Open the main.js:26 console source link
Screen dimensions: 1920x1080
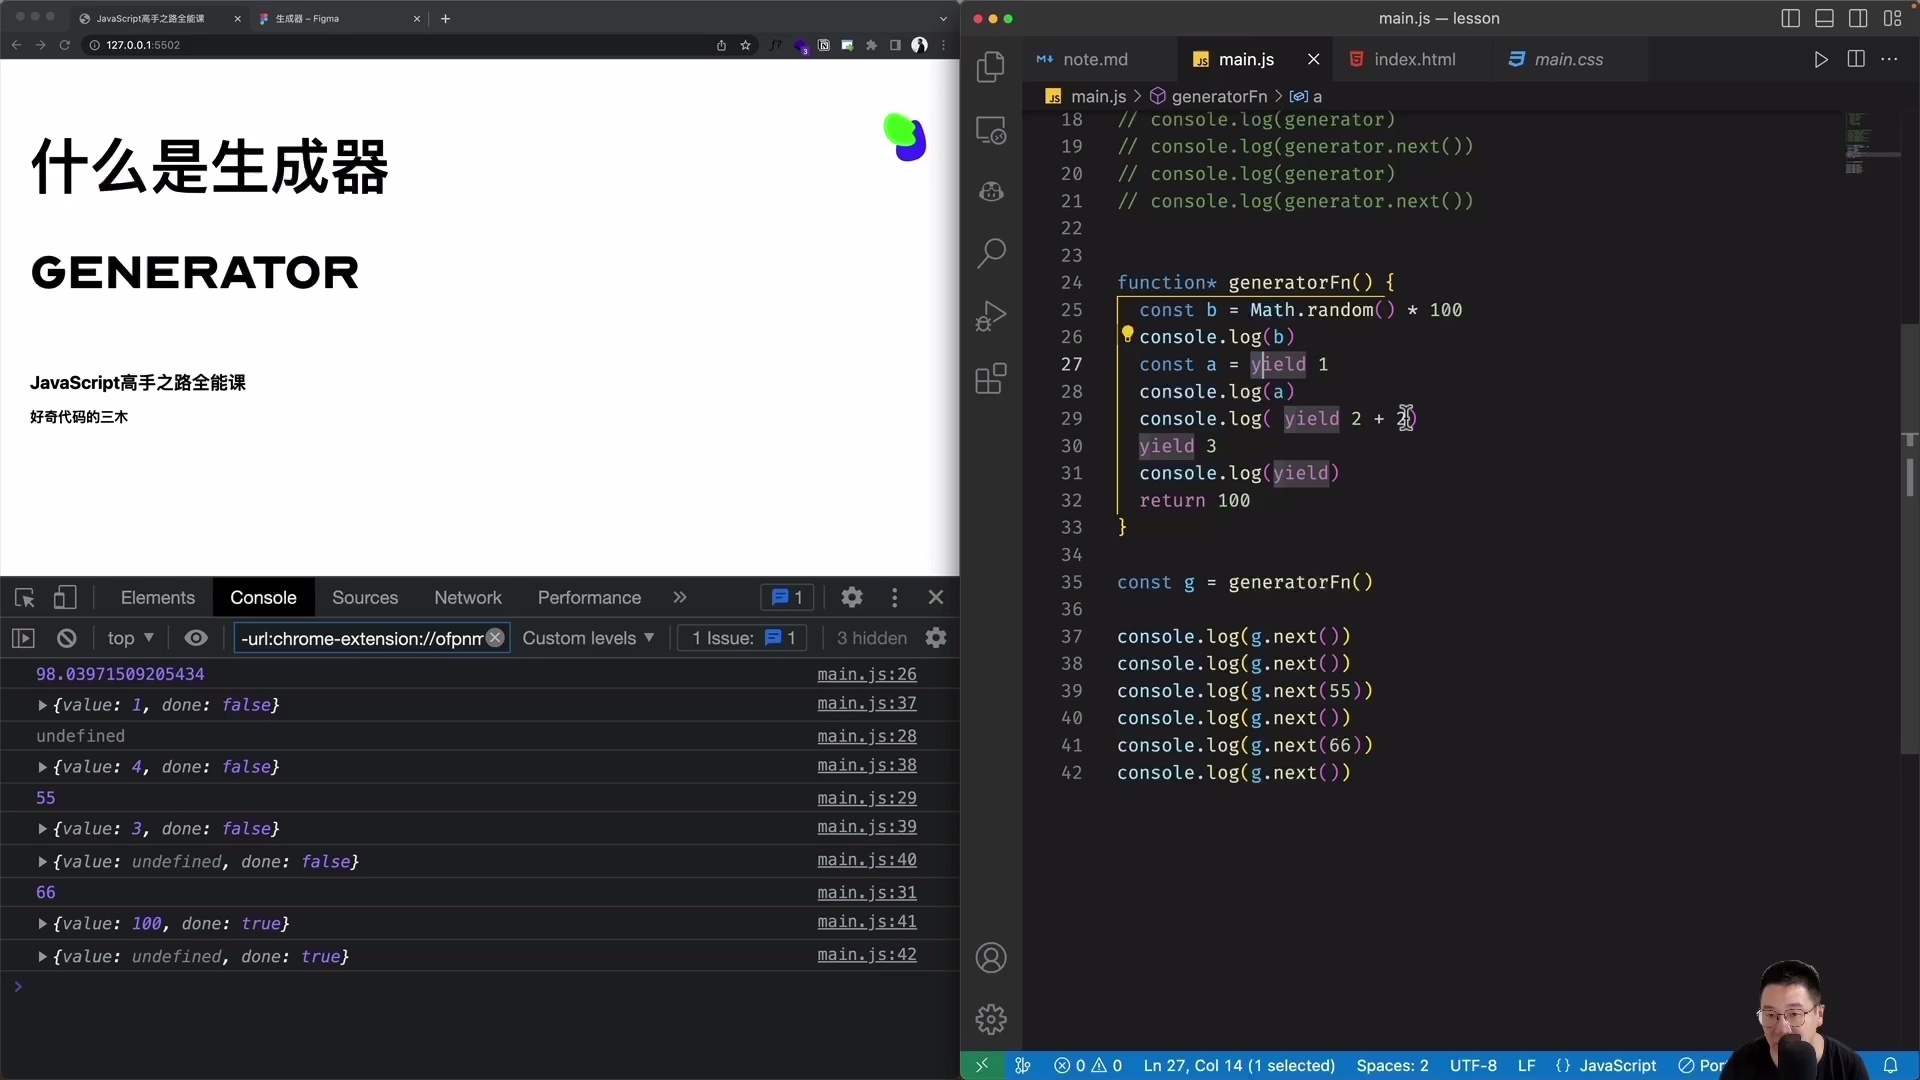click(x=866, y=674)
